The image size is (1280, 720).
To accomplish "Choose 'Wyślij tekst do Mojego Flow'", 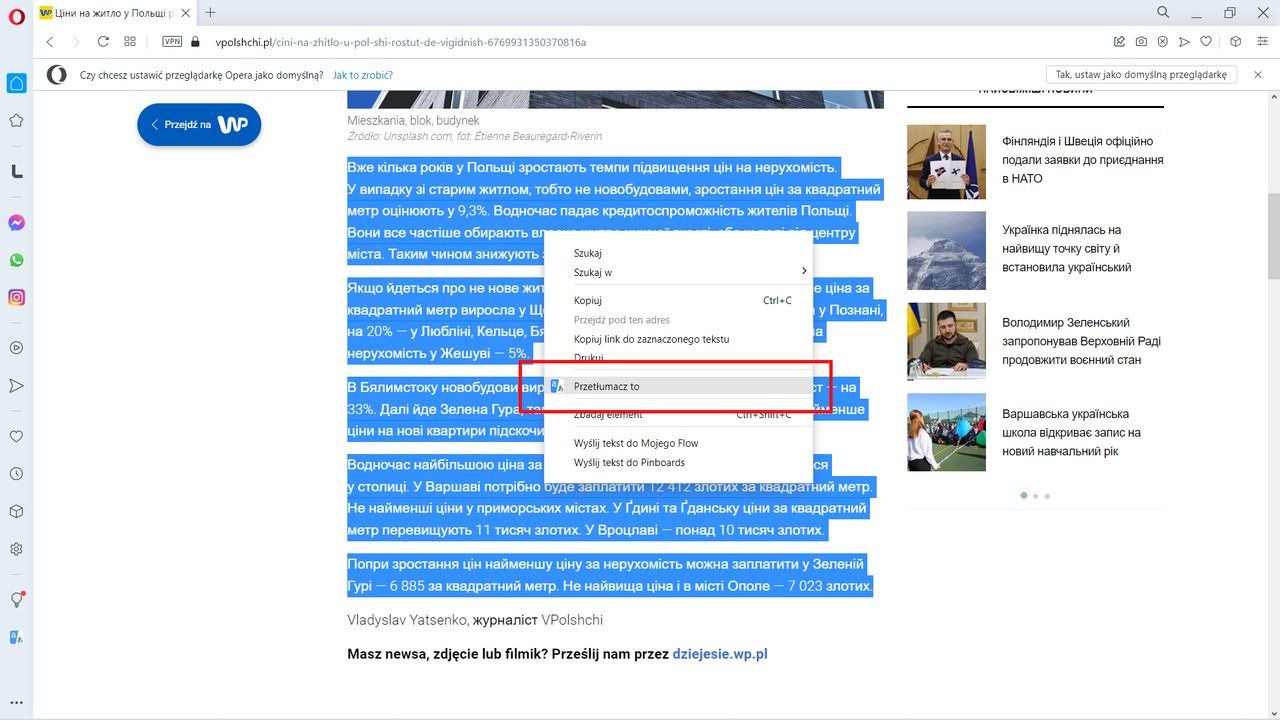I will (676, 443).
